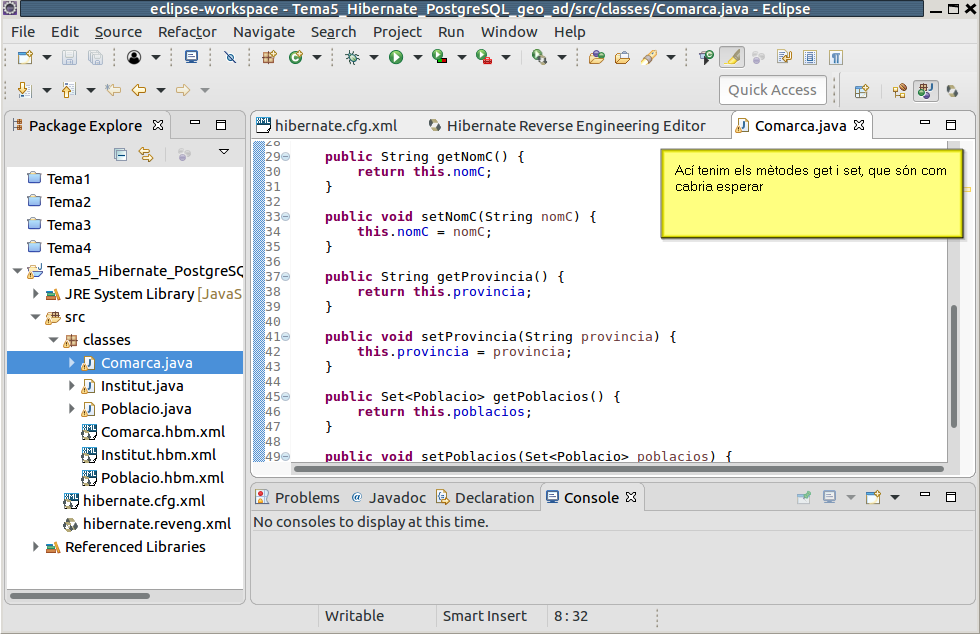Click Collapse All in Package Explorer
This screenshot has width=980, height=634.
pyautogui.click(x=120, y=154)
